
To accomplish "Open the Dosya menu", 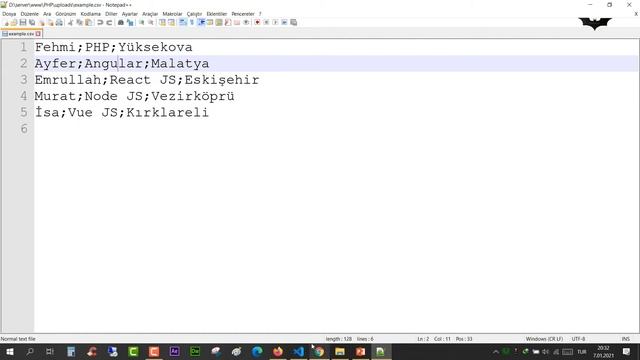I will click(x=9, y=14).
